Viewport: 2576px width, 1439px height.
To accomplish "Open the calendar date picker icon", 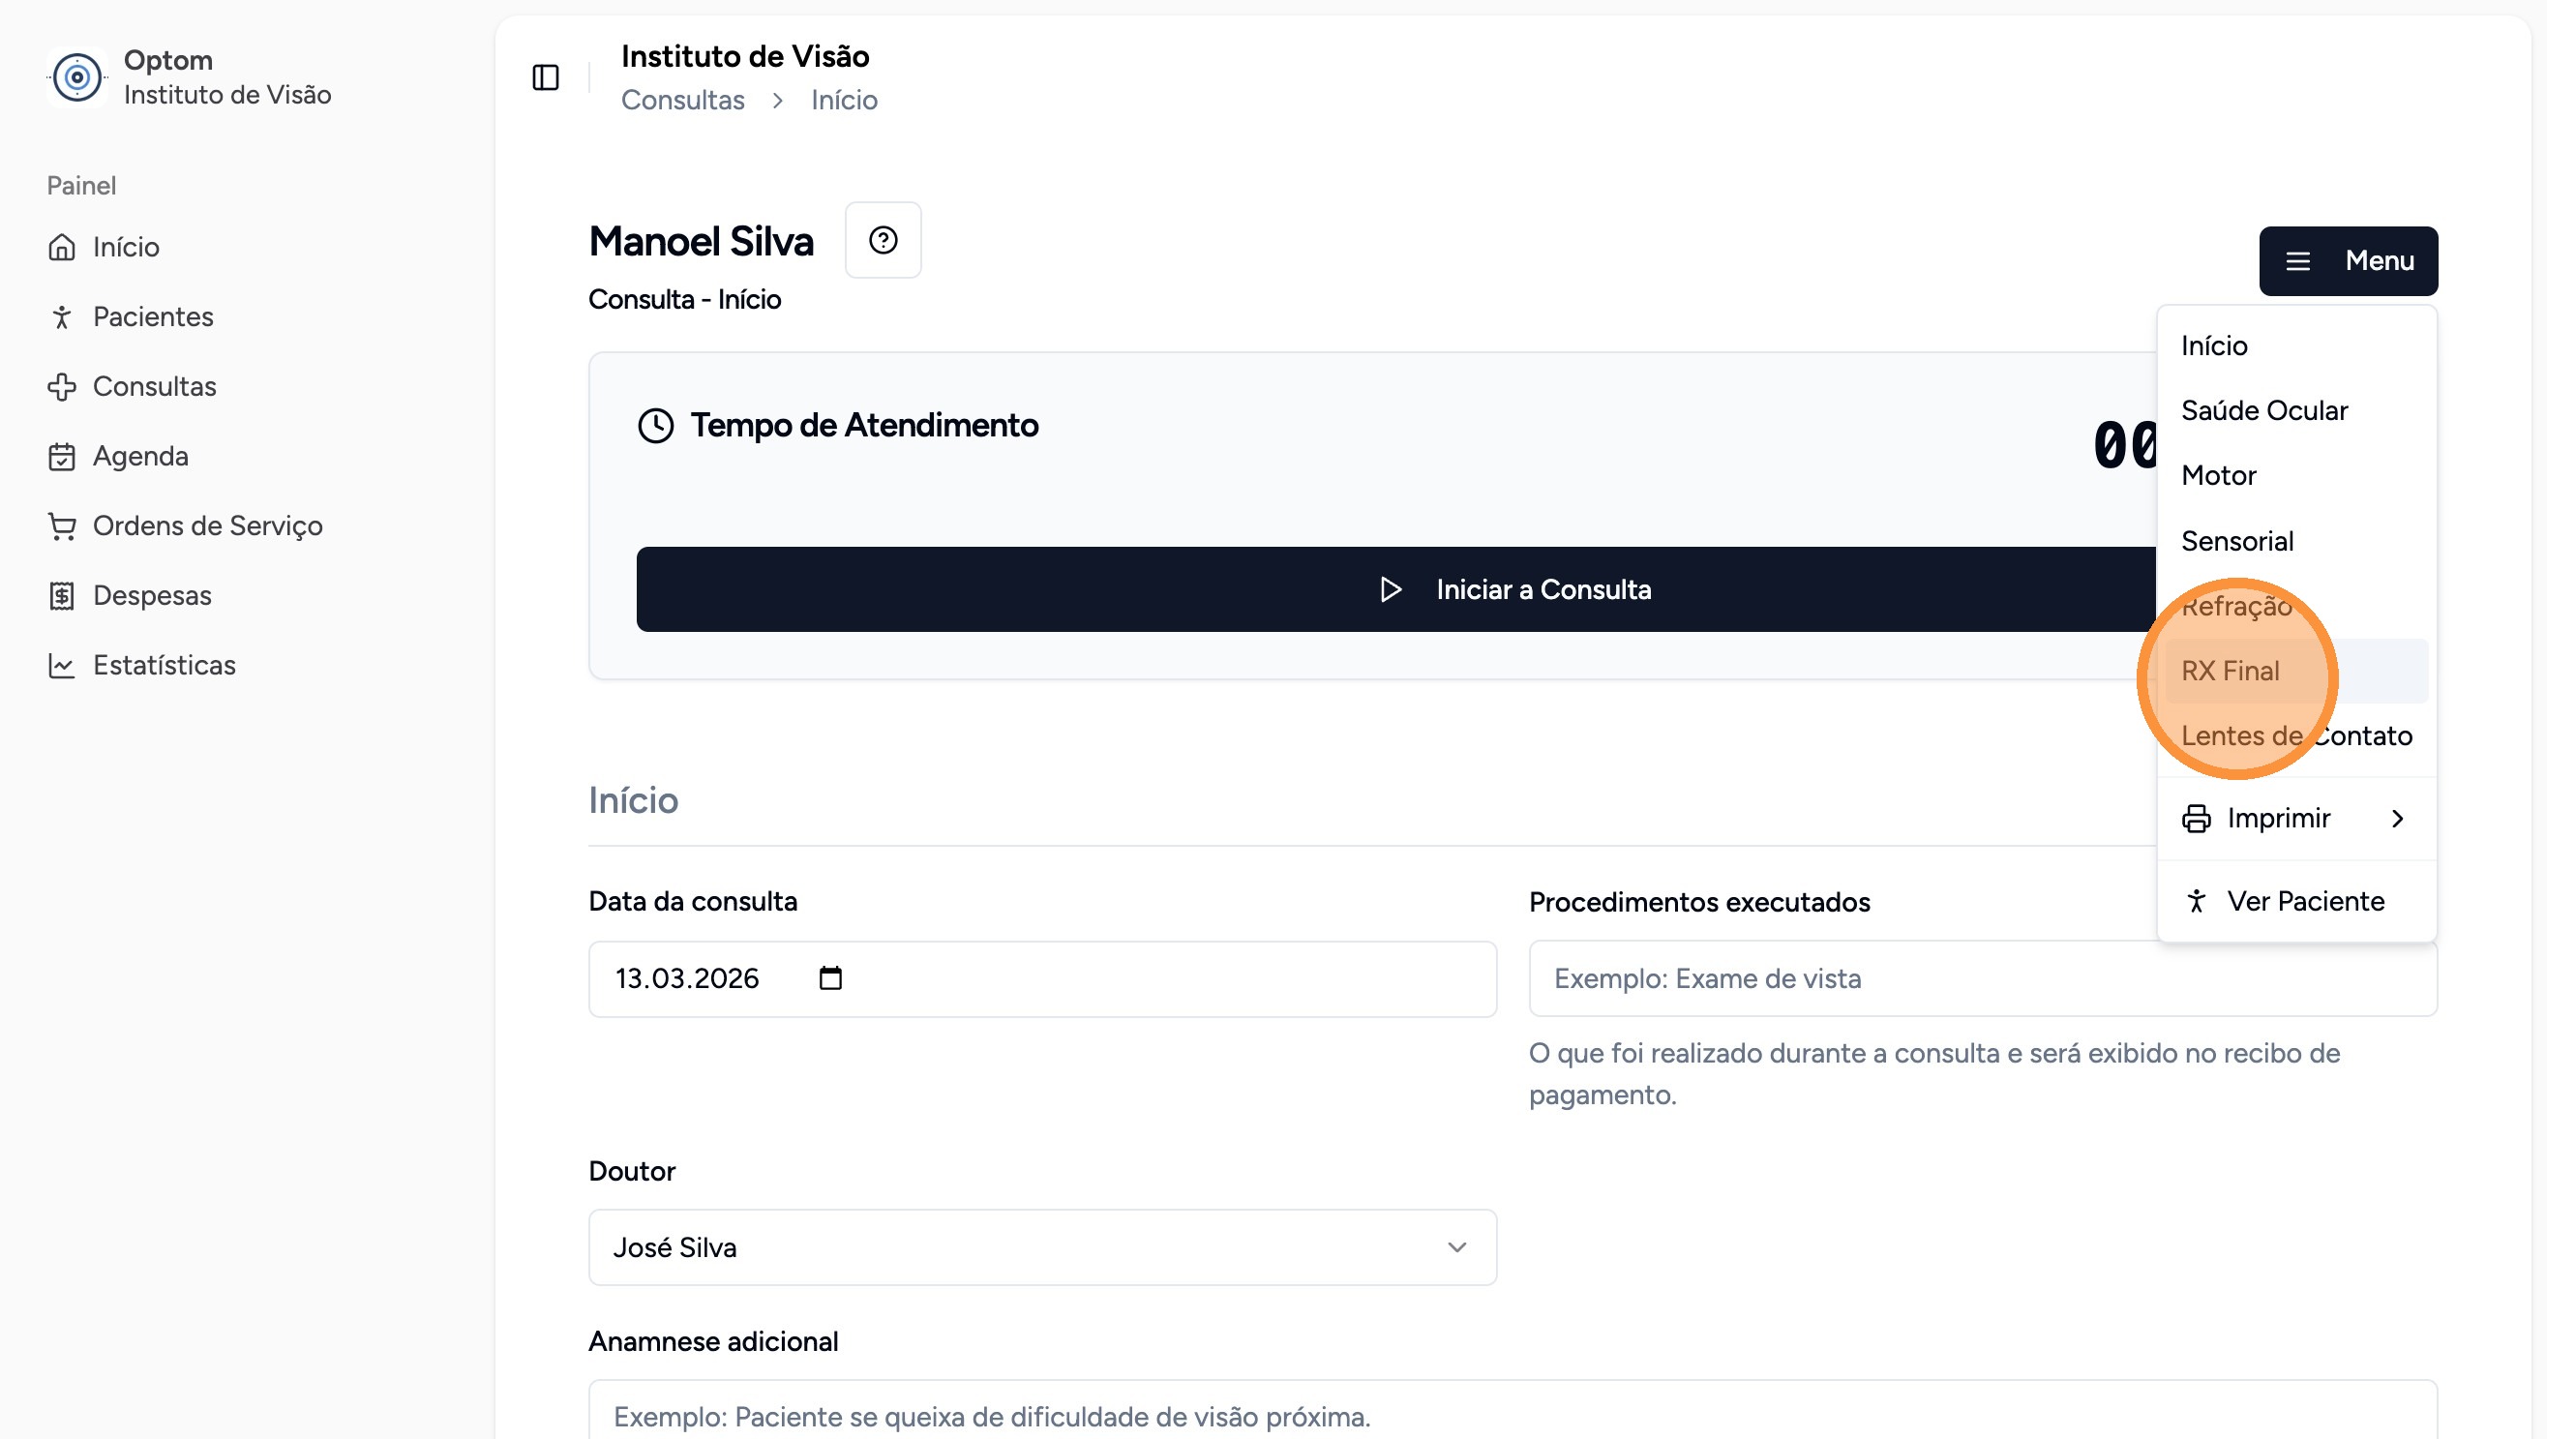I will pyautogui.click(x=830, y=978).
